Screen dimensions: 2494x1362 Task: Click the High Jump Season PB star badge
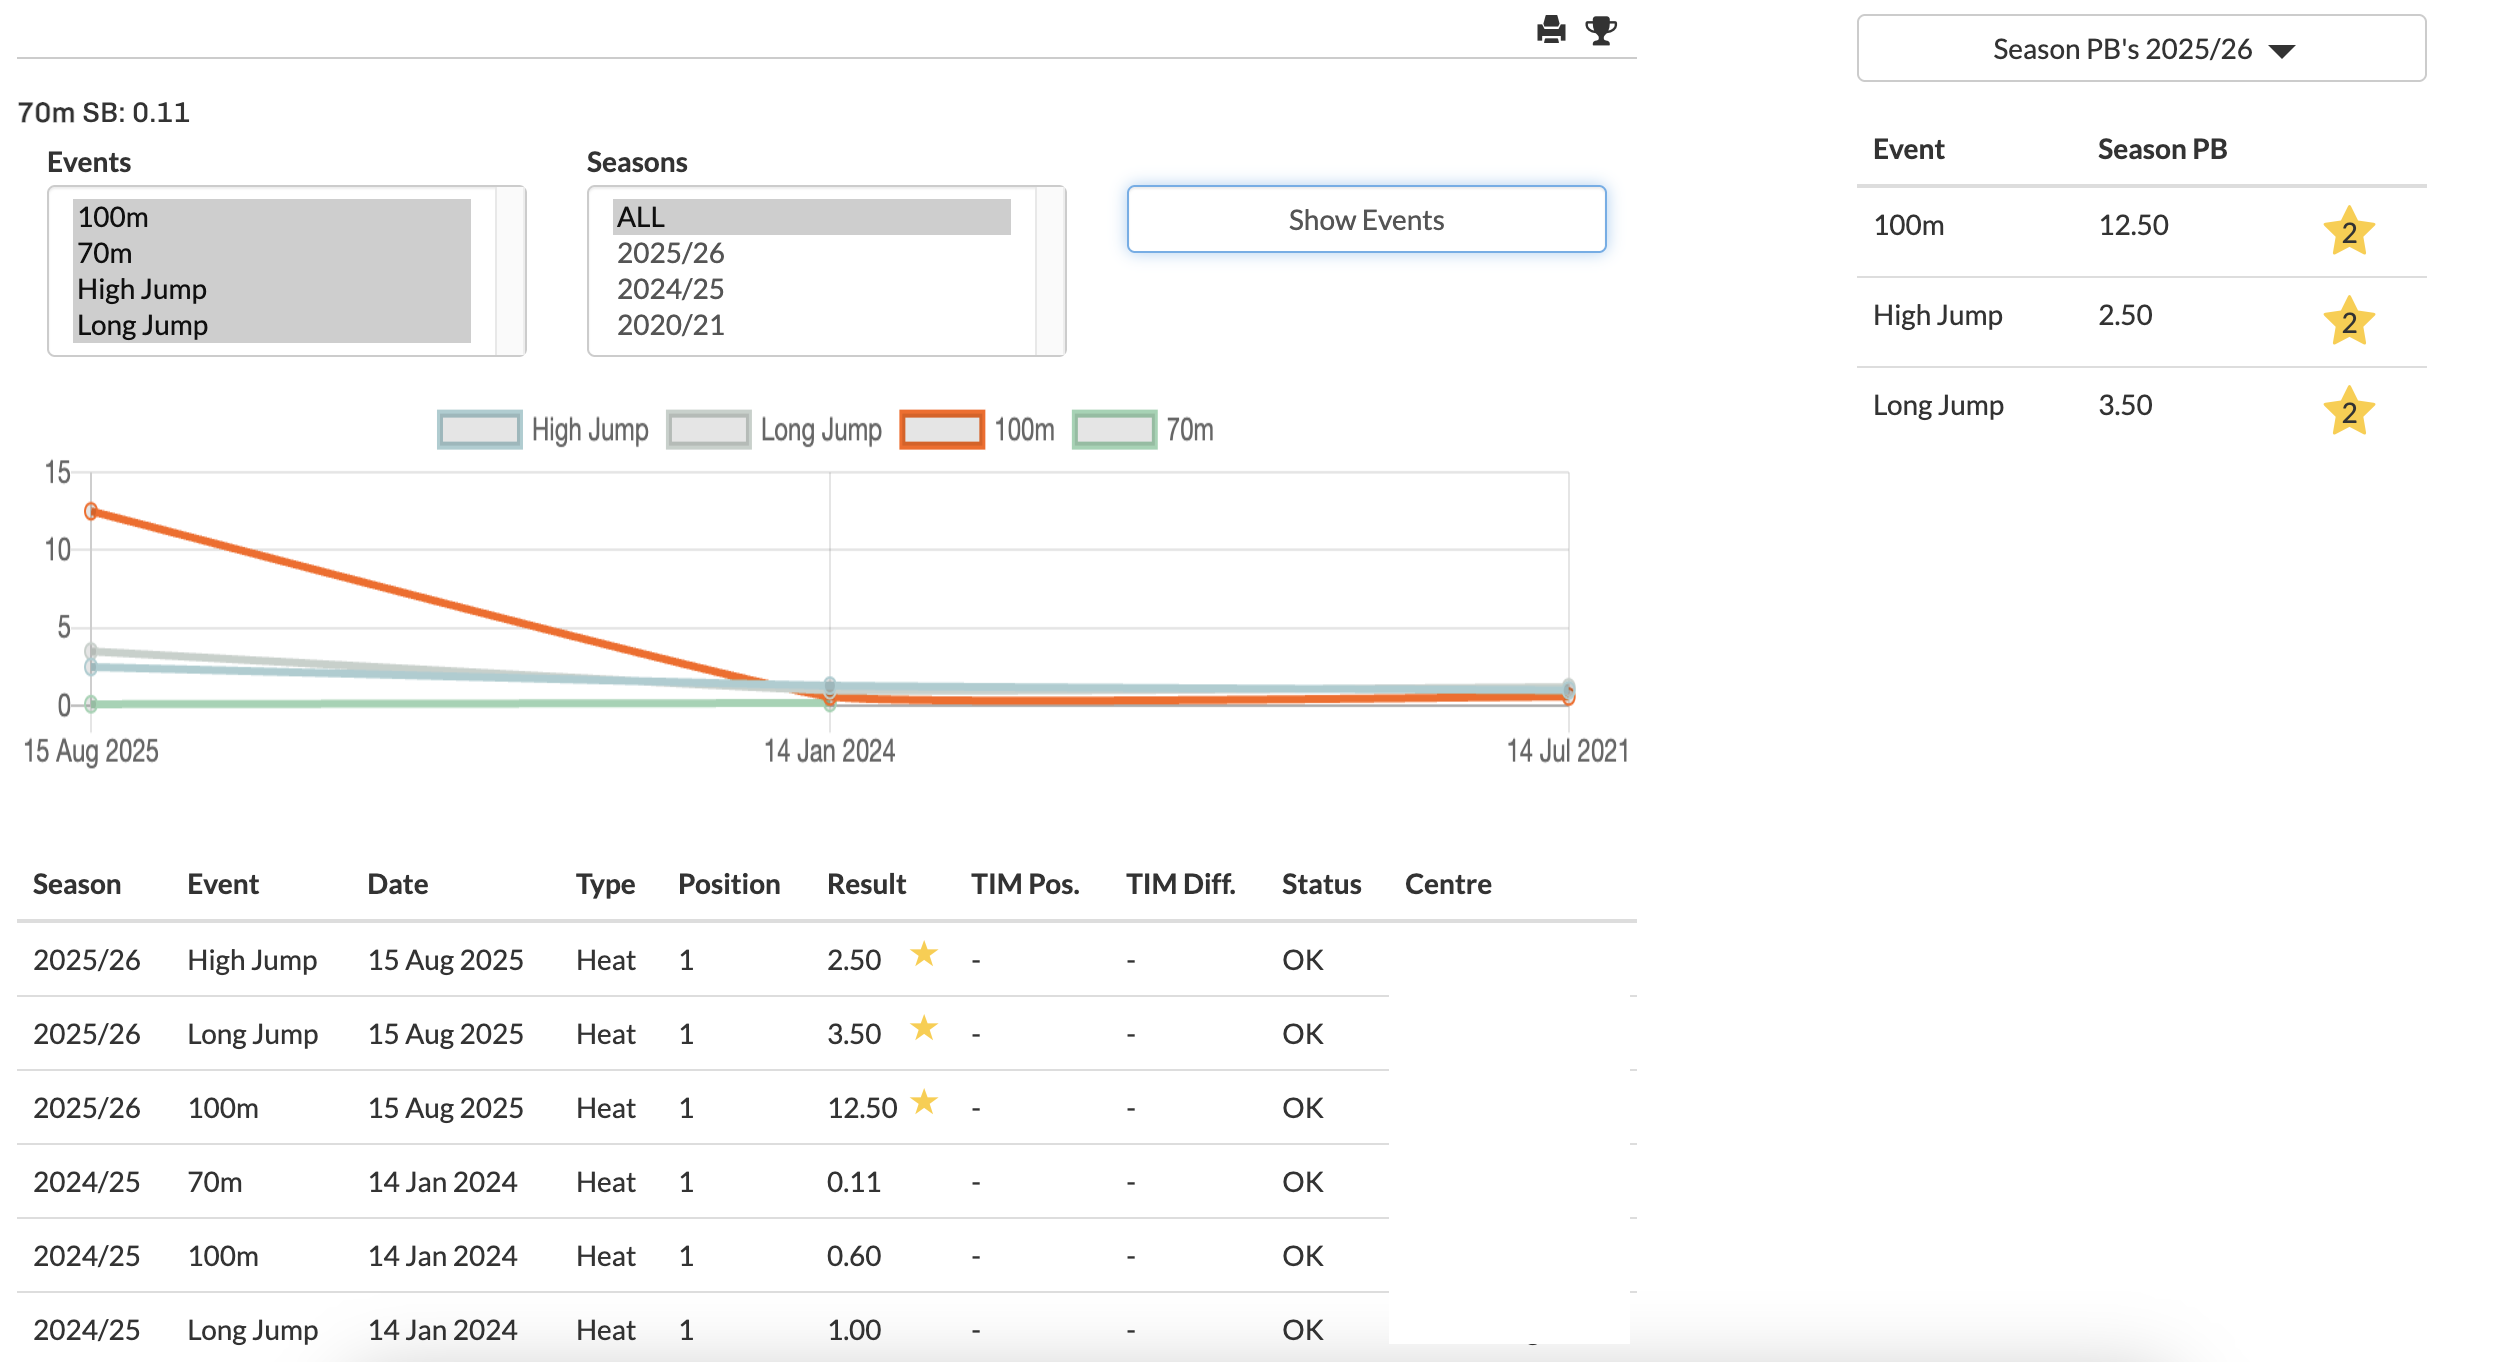pos(2348,322)
